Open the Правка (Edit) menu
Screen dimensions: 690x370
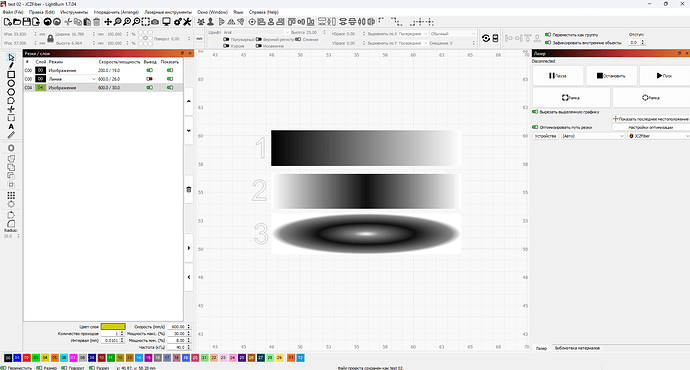coord(42,12)
